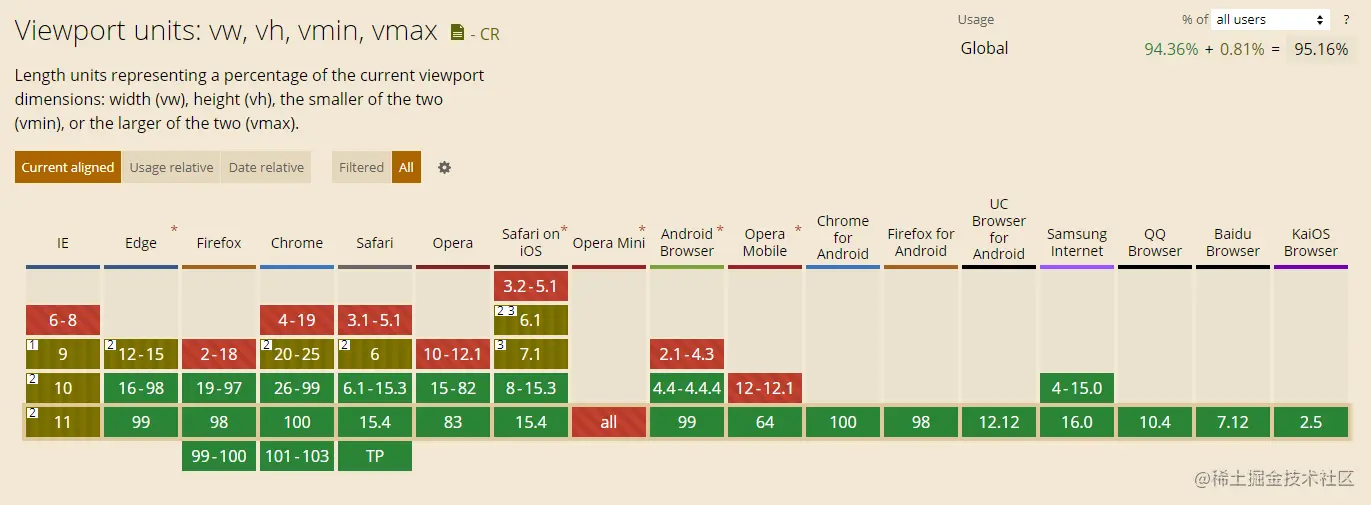Viewport: 1371px width, 505px height.
Task: Click the Global usage percentage 95.16%
Action: tap(1320, 49)
